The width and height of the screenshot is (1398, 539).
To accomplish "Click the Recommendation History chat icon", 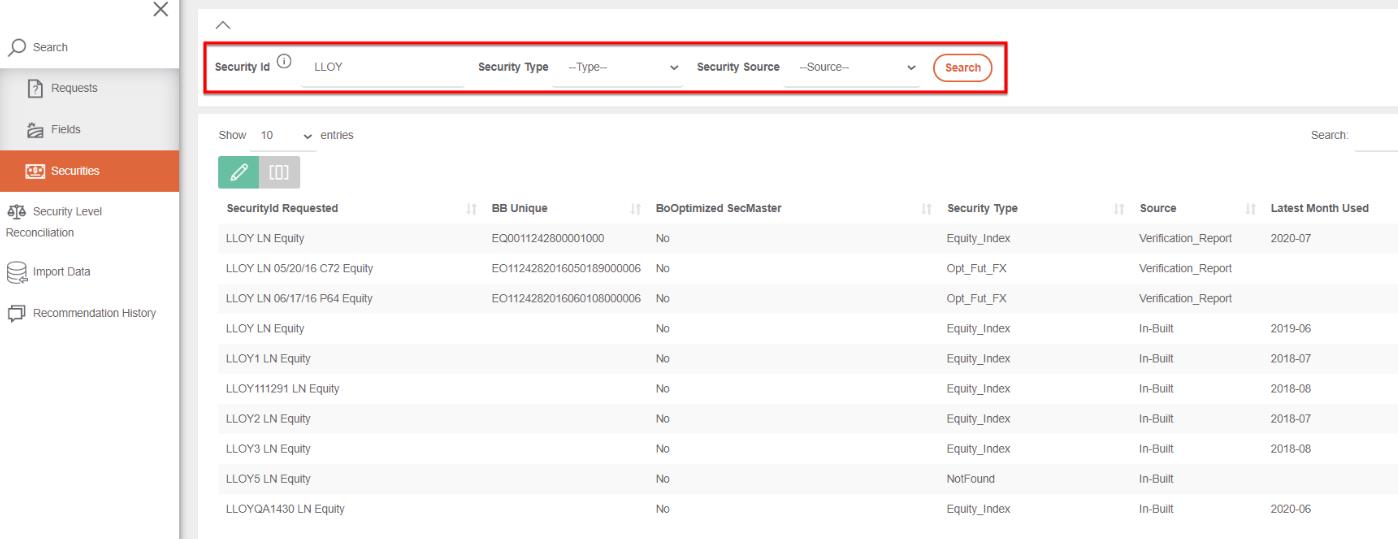I will tap(15, 313).
